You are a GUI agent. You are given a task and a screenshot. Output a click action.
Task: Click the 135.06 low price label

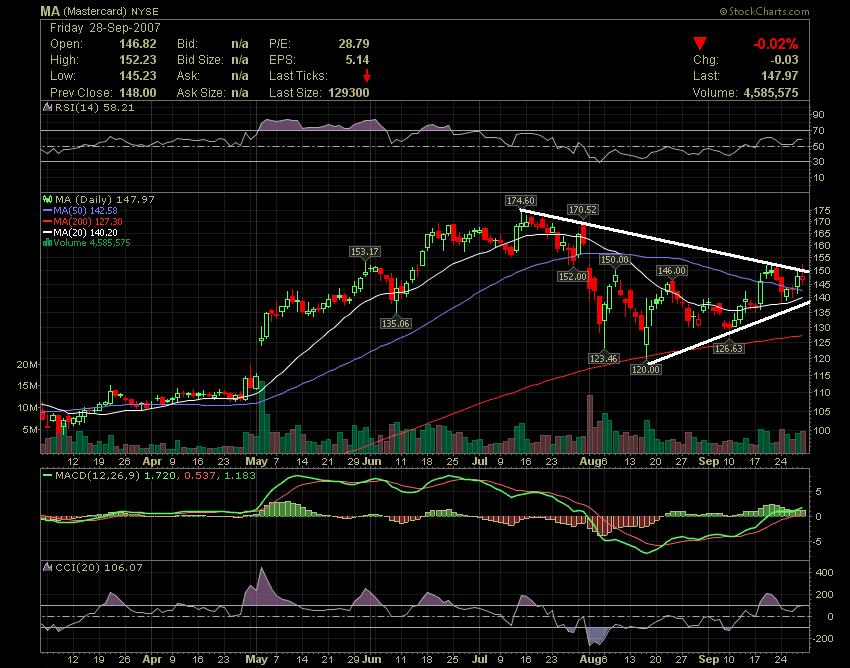396,323
